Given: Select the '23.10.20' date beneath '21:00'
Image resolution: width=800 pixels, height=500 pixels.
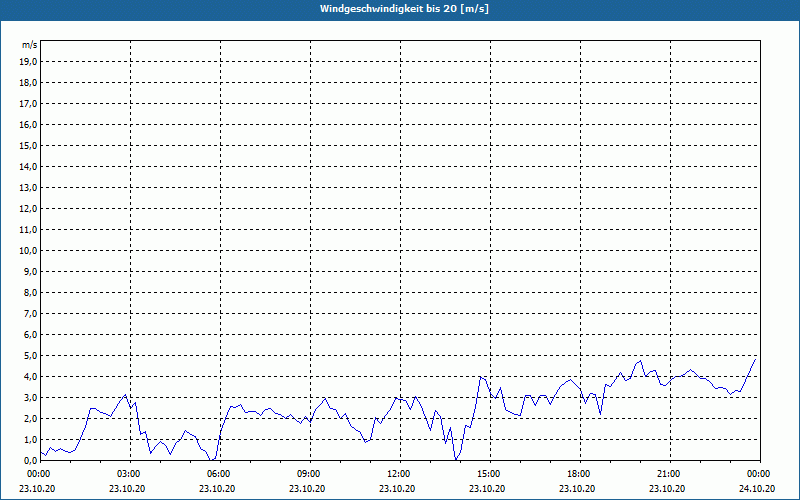Looking at the screenshot, I should click(667, 489).
